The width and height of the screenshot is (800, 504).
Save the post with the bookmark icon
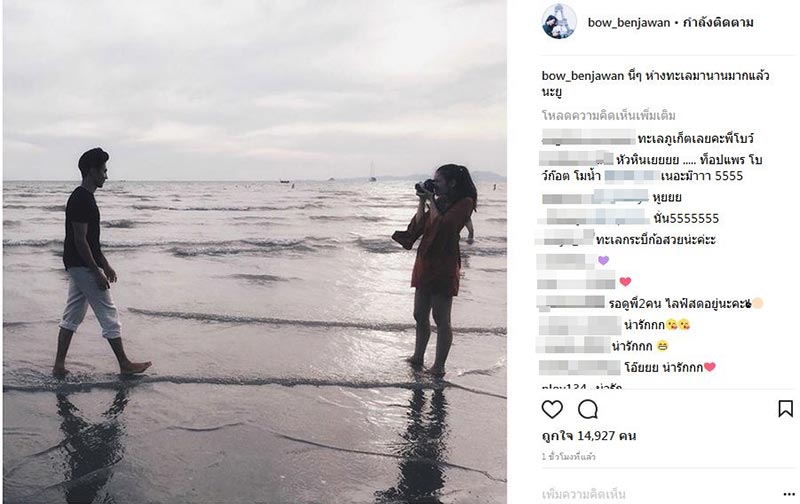tap(785, 409)
